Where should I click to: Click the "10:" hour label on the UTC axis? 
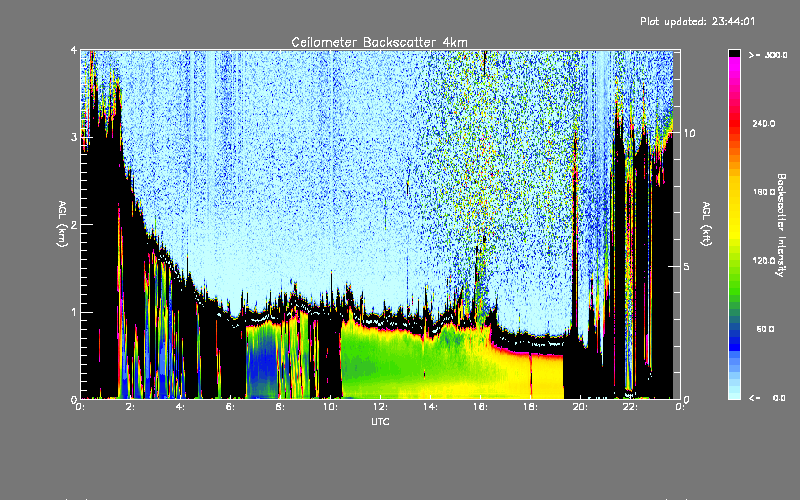(330, 407)
